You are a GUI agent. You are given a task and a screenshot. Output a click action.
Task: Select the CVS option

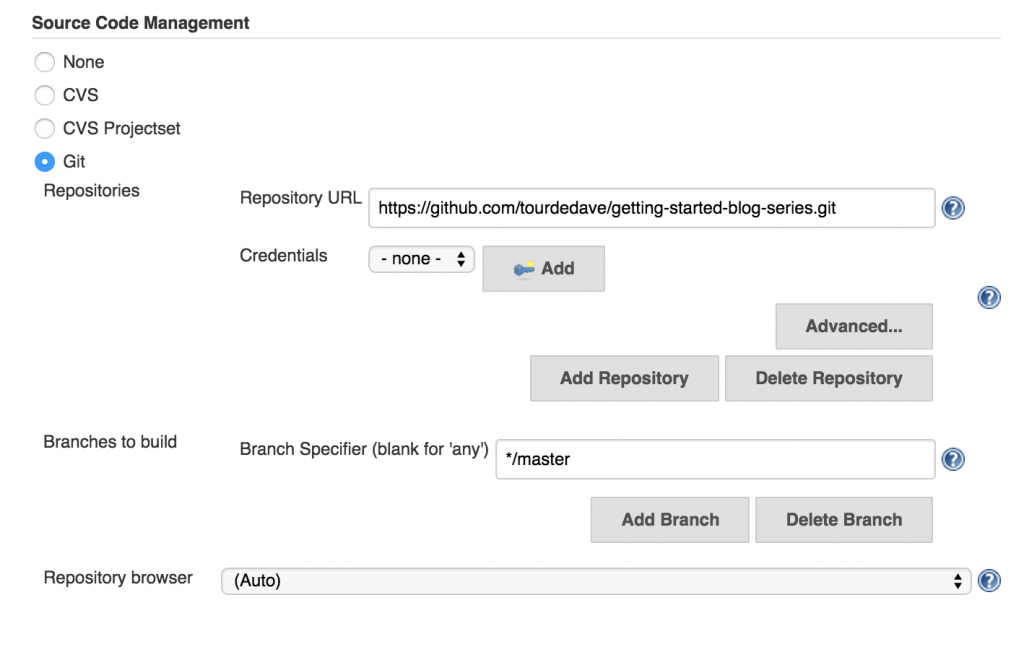tap(44, 95)
